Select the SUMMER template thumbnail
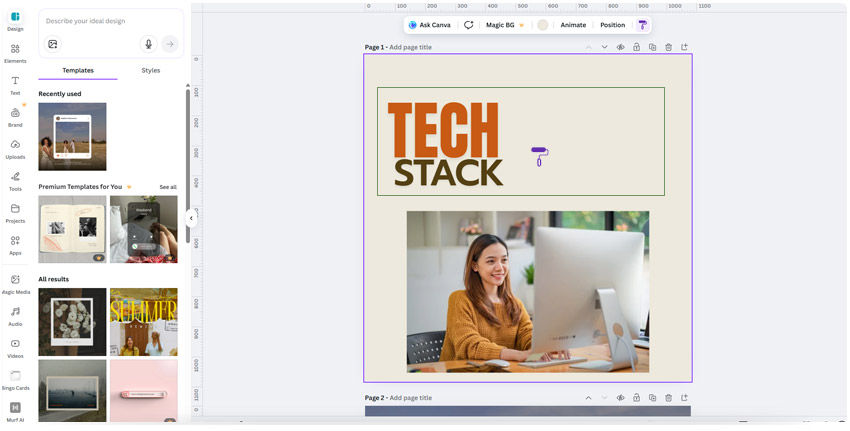The height and width of the screenshot is (431, 850). [144, 322]
